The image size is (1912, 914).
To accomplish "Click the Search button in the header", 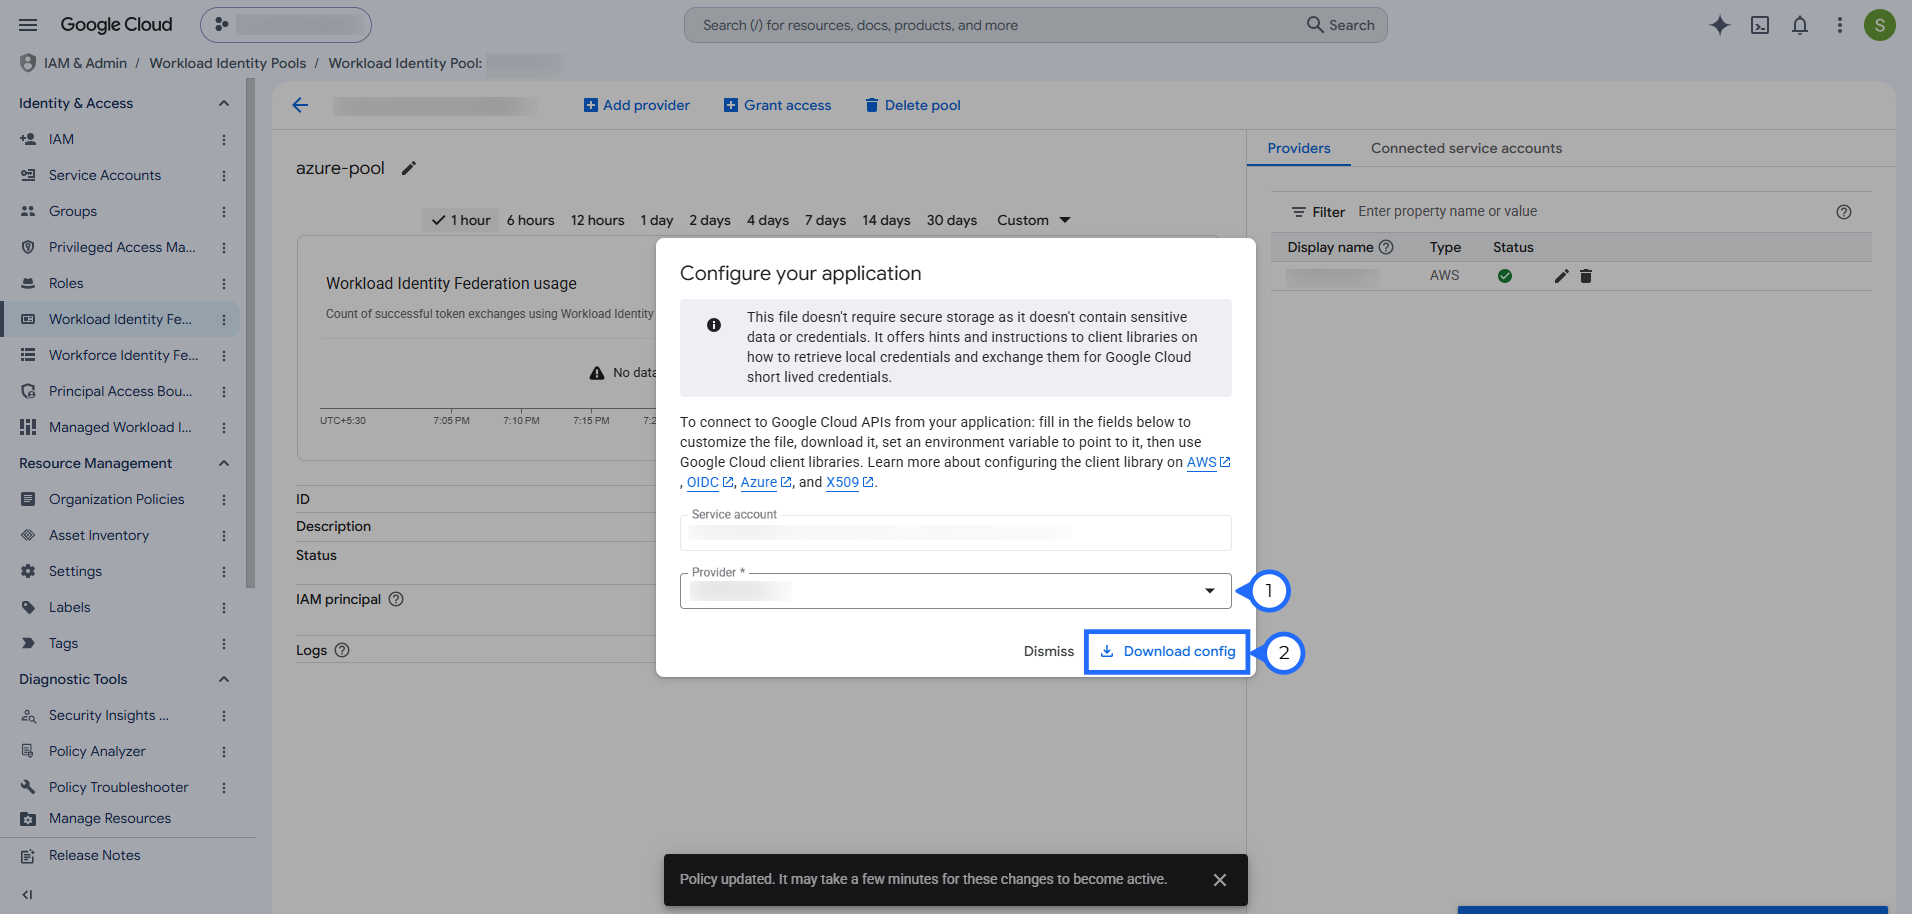I will coord(1341,25).
